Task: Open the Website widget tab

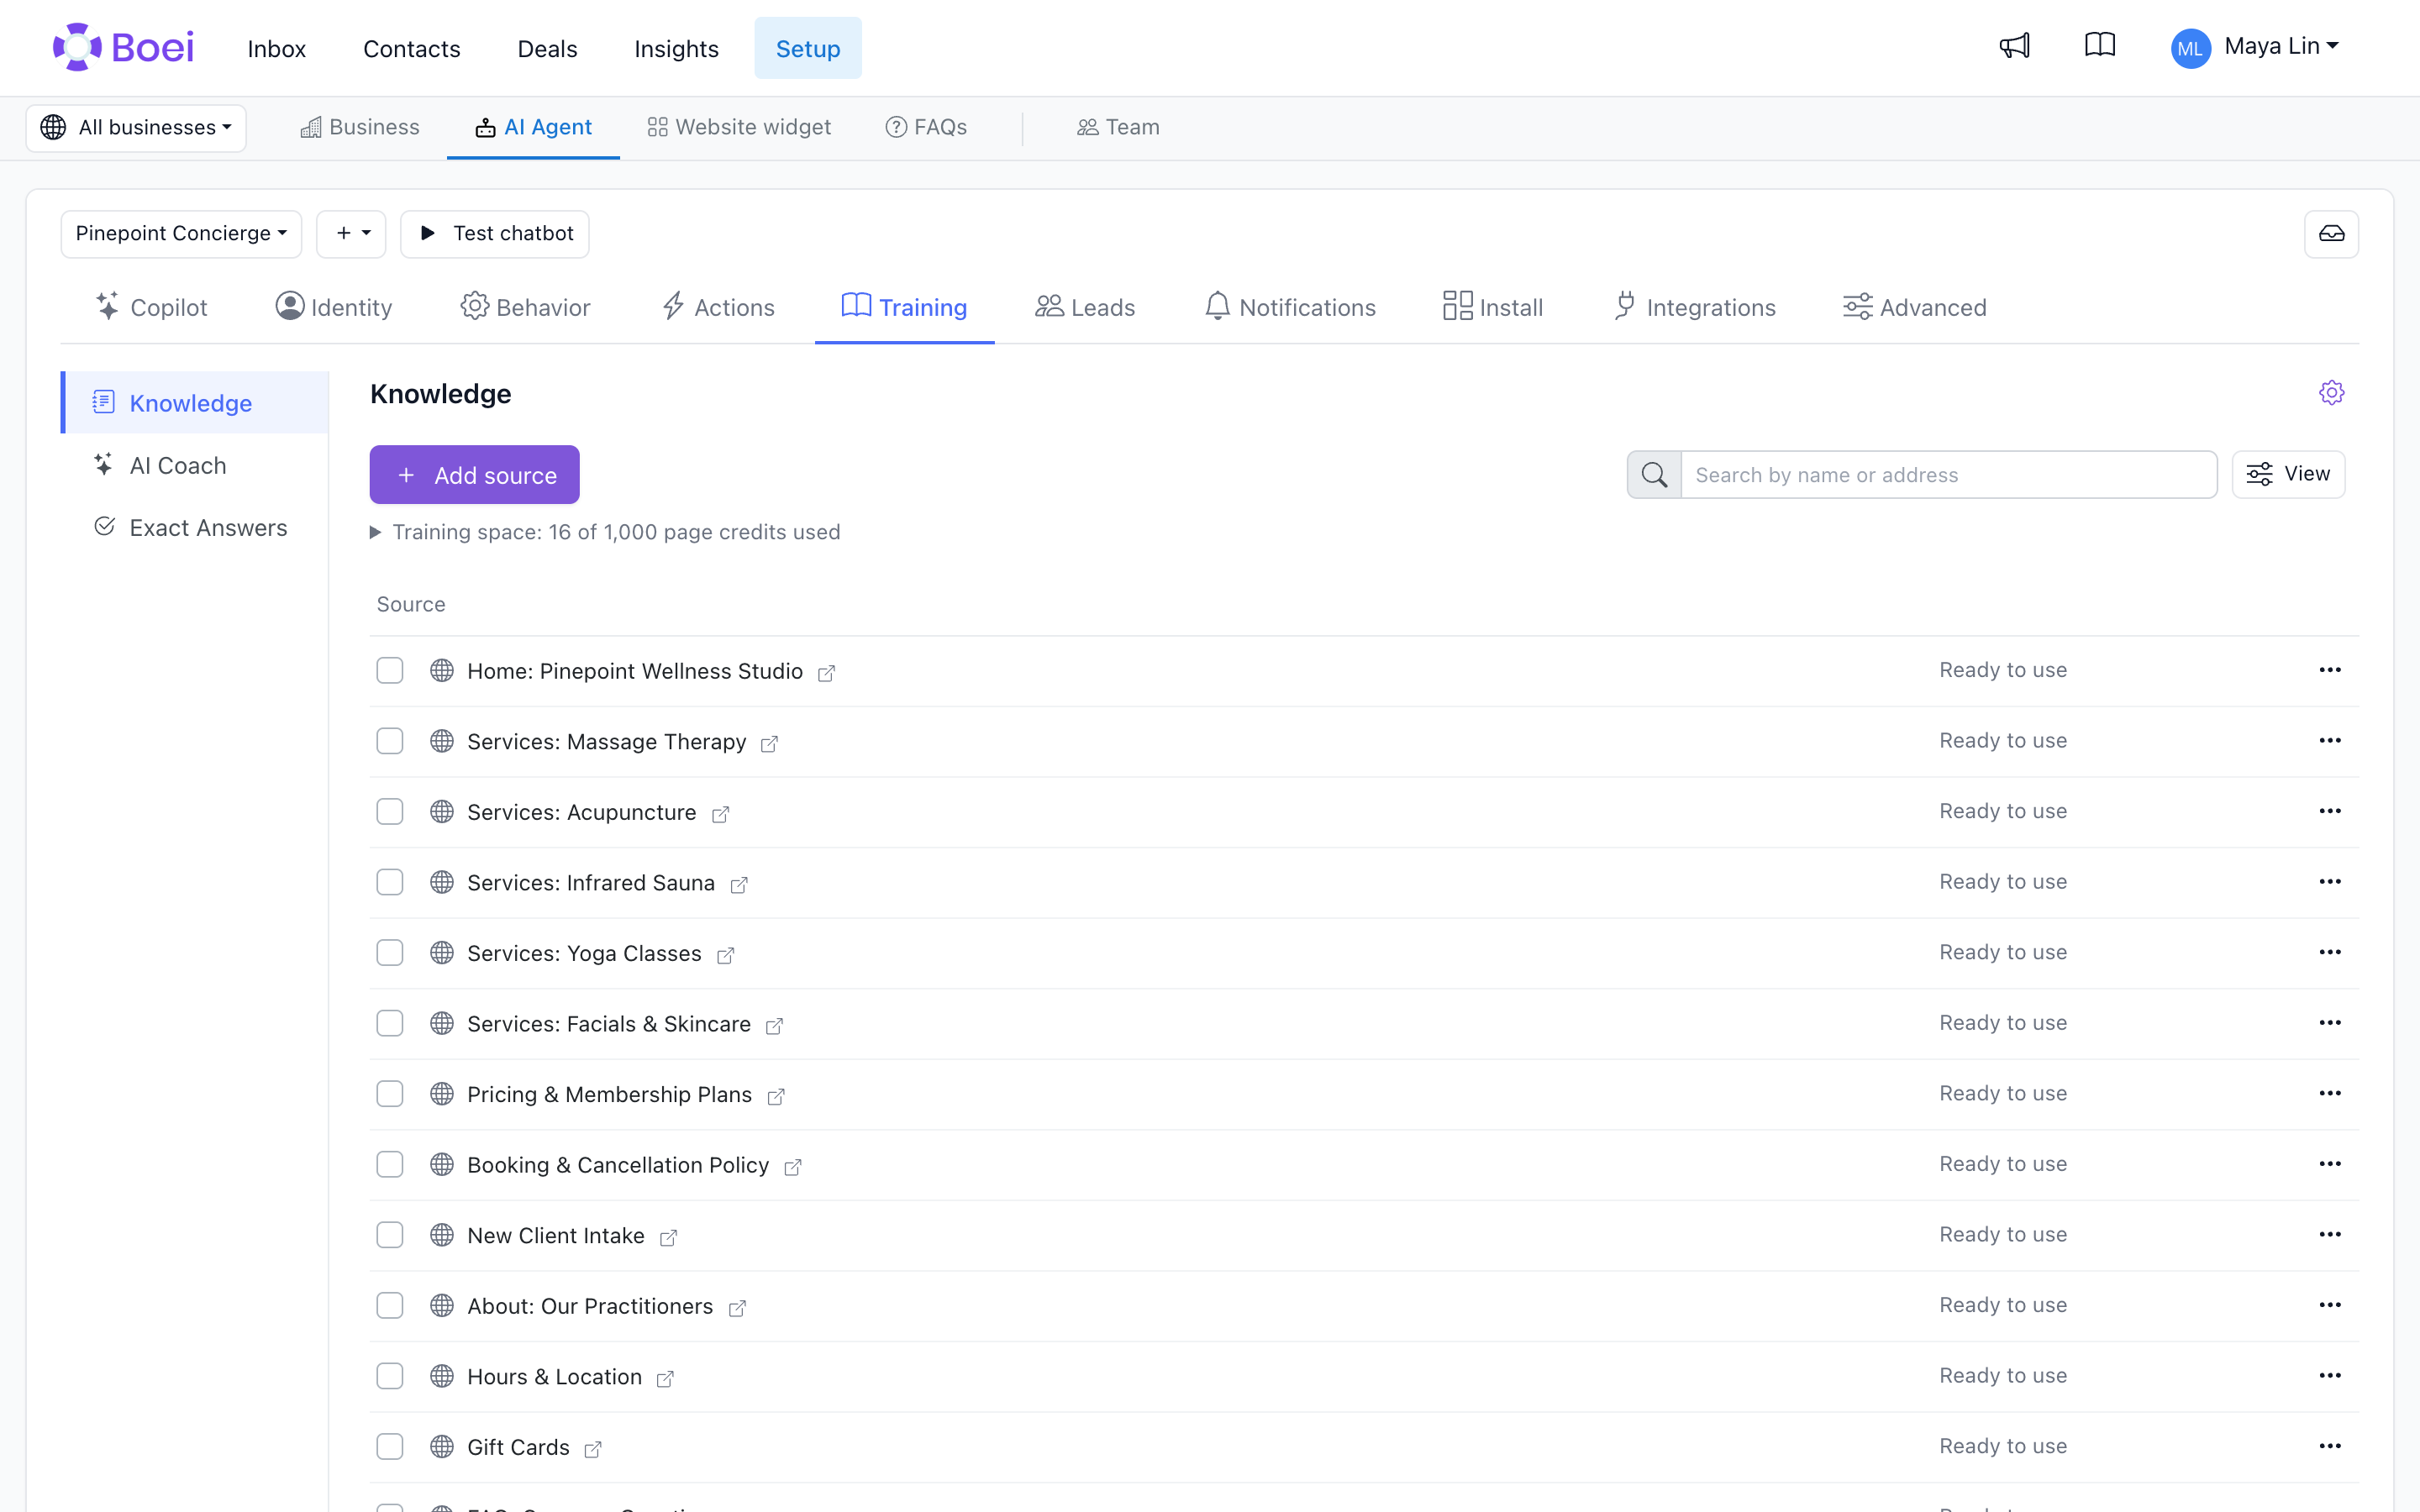Action: point(739,128)
